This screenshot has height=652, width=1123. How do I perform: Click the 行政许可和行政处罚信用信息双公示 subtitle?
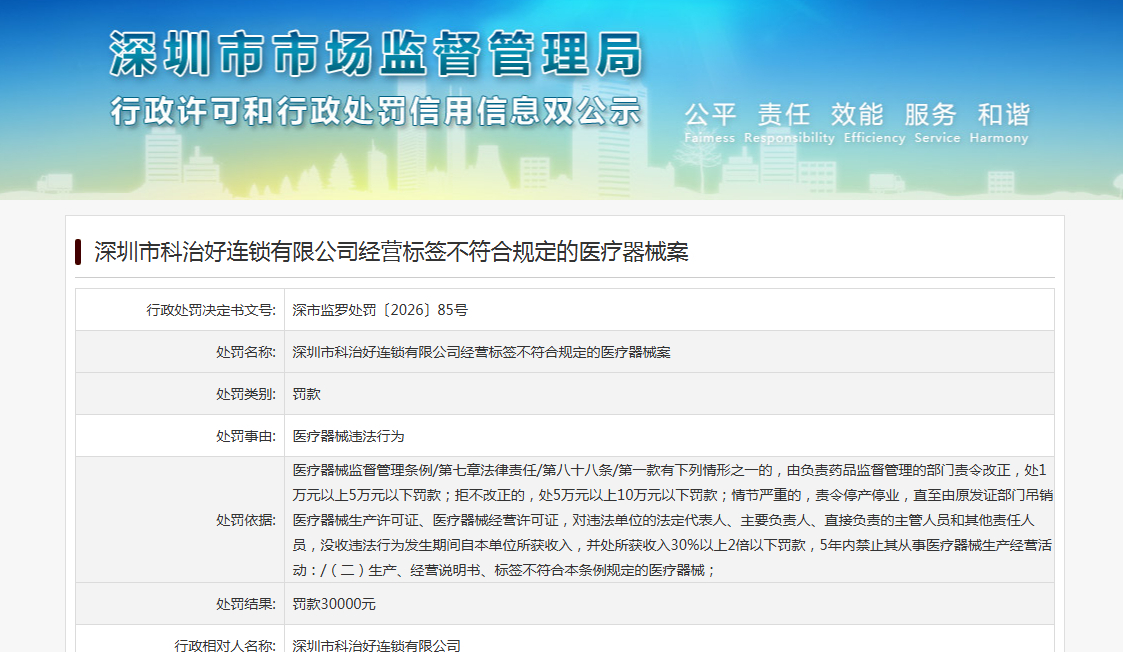[375, 112]
